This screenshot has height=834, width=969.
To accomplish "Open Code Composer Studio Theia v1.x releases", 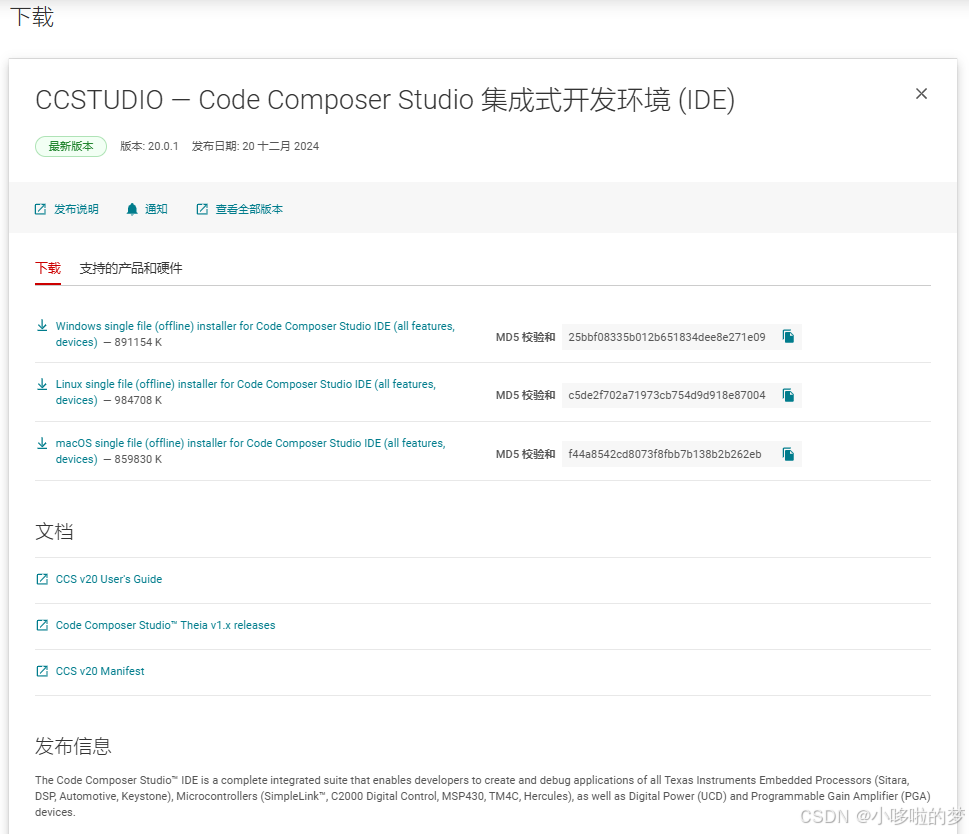I will pos(166,625).
